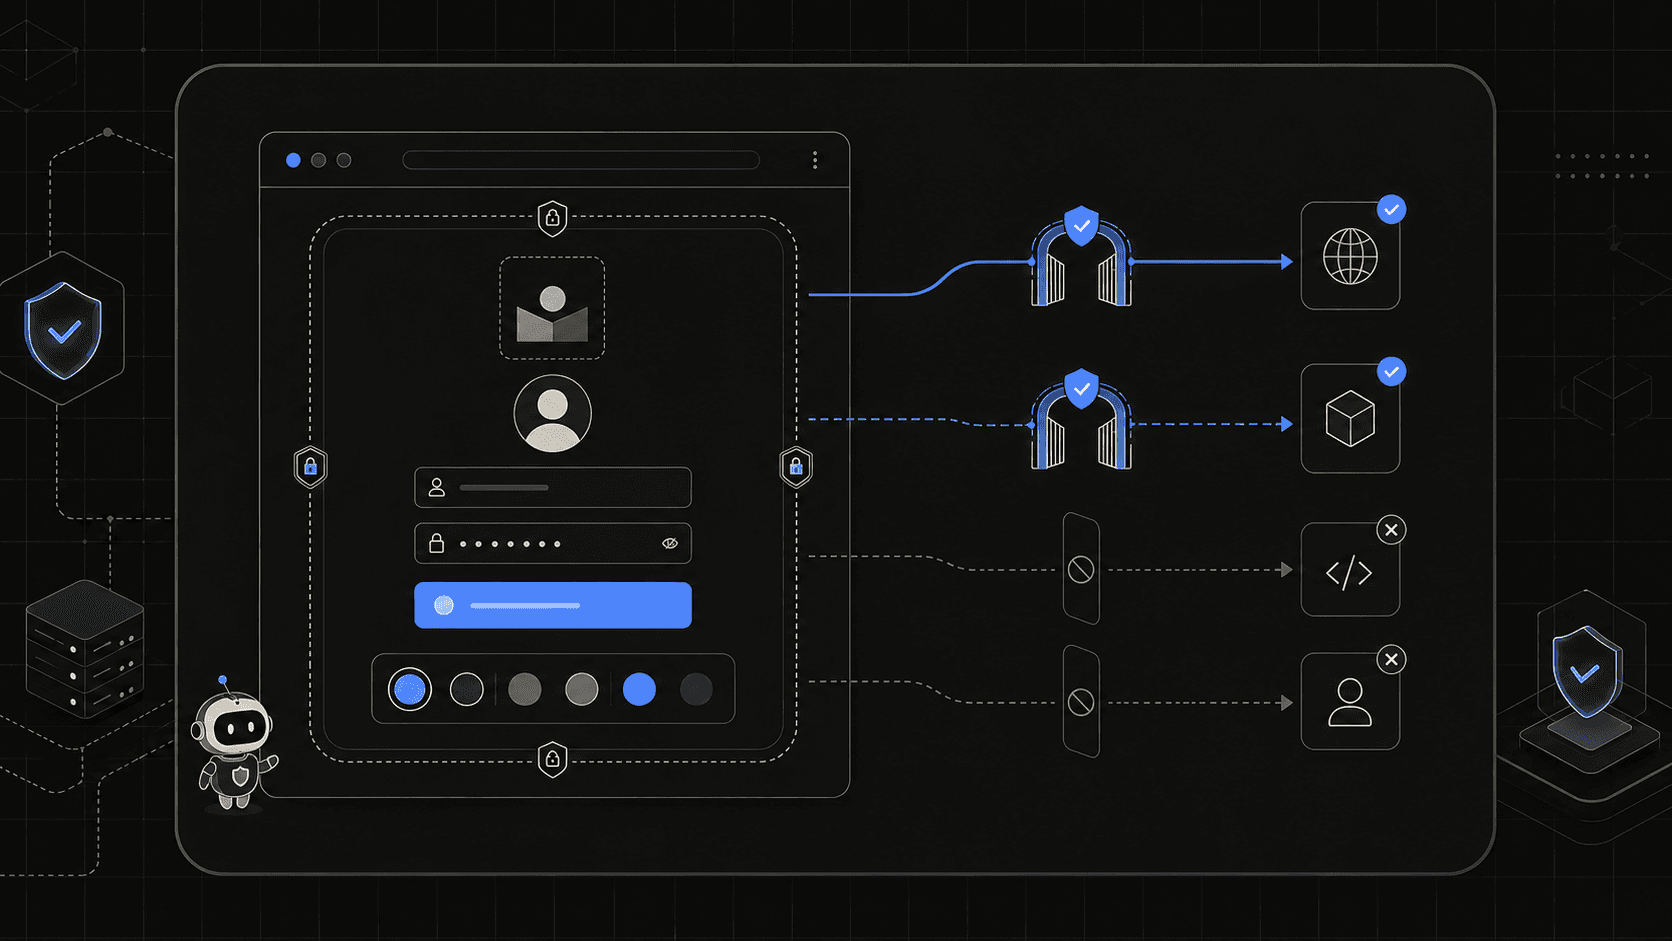Click the upper blocked gate icon
The height and width of the screenshot is (941, 1672).
click(1081, 570)
